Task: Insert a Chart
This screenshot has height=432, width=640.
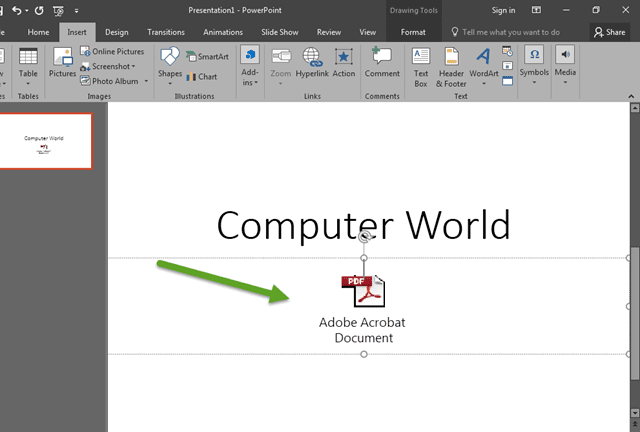Action: (202, 76)
